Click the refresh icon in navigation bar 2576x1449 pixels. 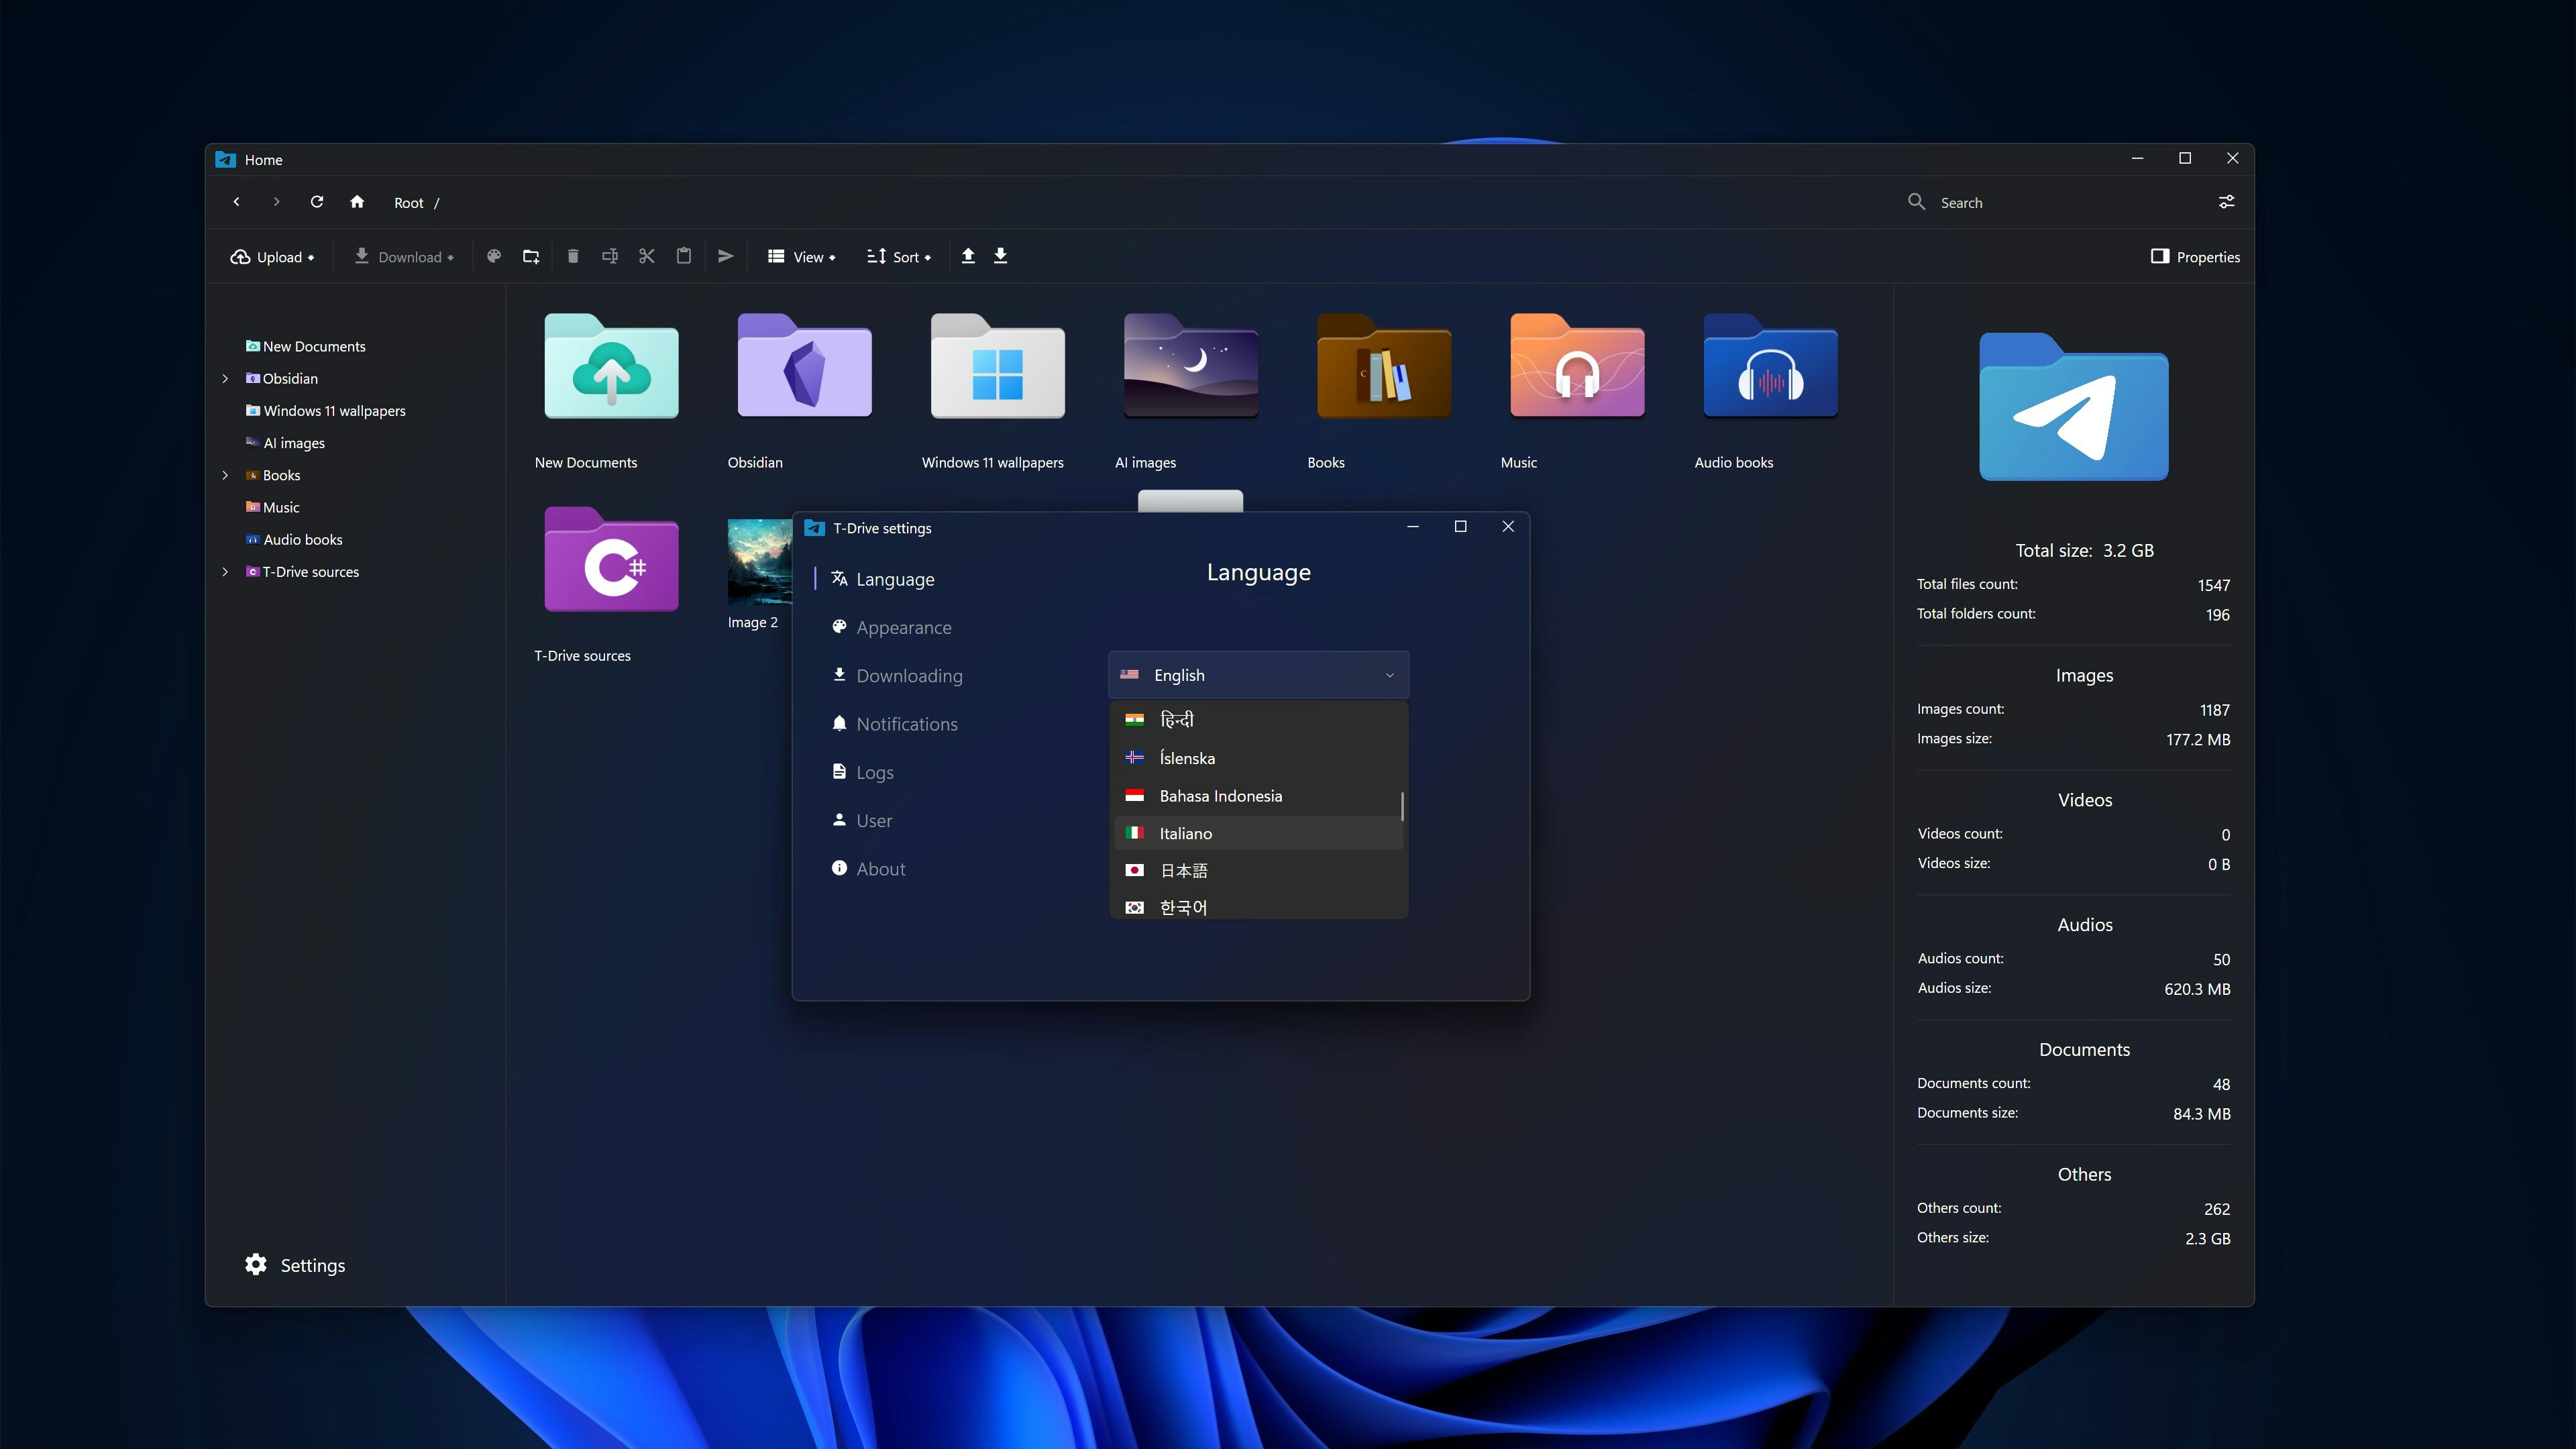[317, 202]
